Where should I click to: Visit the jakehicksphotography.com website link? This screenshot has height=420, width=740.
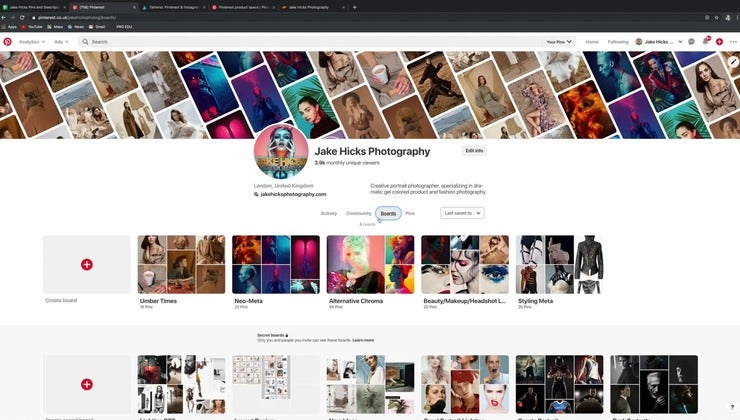click(x=294, y=194)
